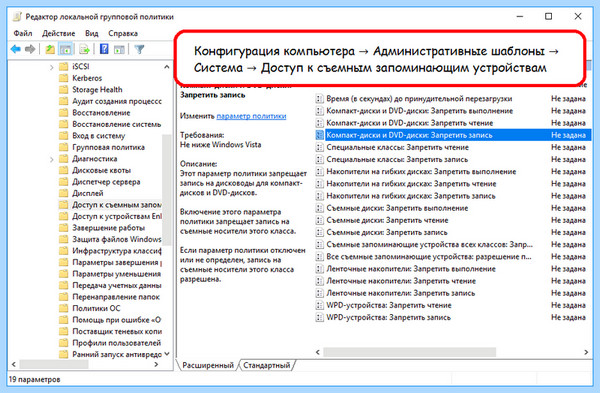Select 'Съемные диски: Запретить выполнение'
The width and height of the screenshot is (600, 393).
(397, 208)
